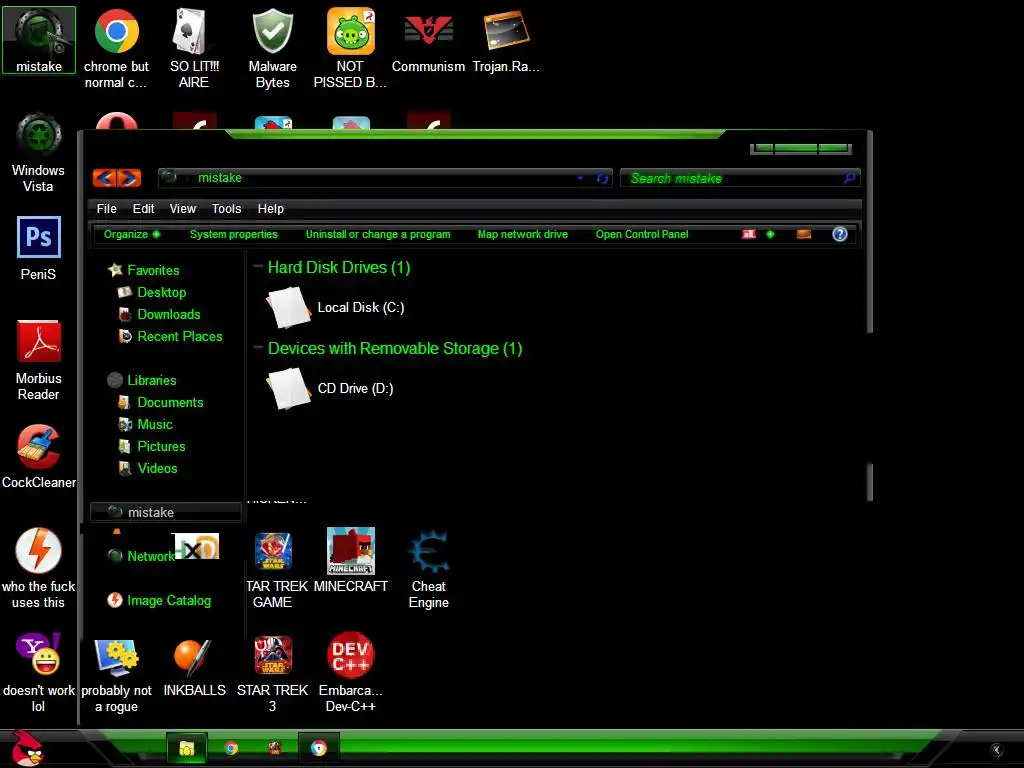1024x768 pixels.
Task: Open the Windows Vista recycle bin icon
Action: point(39,153)
